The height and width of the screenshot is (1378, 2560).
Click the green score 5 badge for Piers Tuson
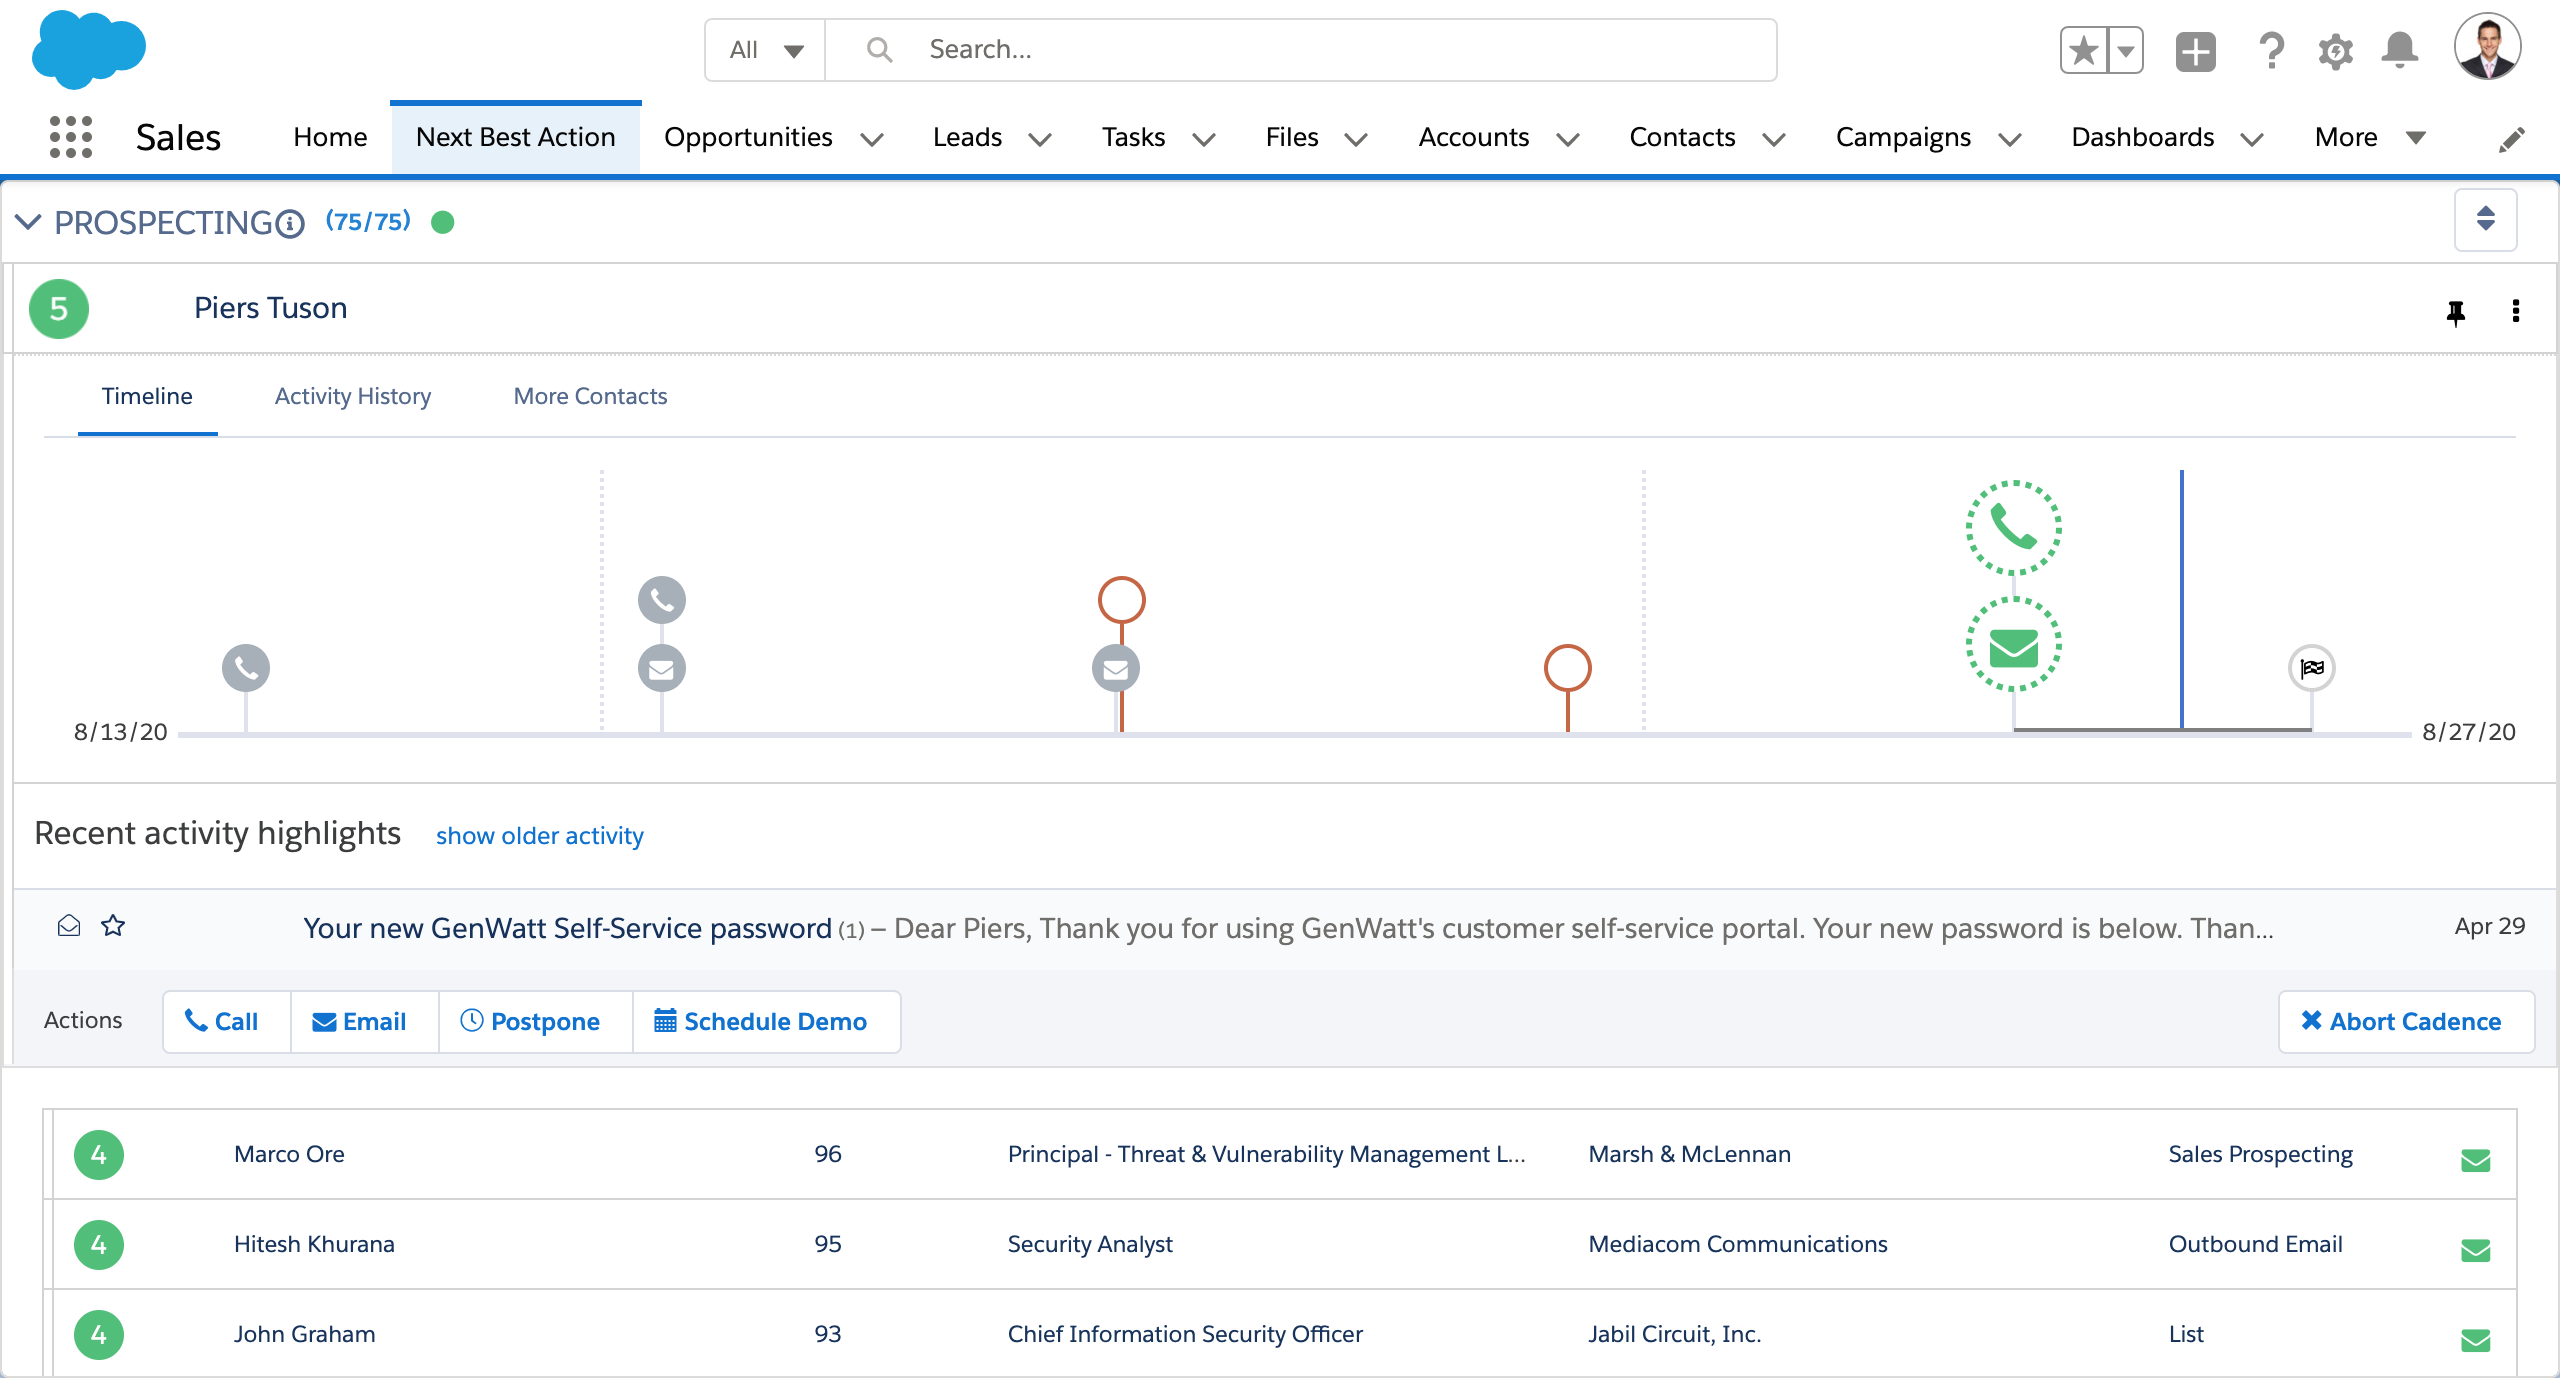pyautogui.click(x=59, y=309)
